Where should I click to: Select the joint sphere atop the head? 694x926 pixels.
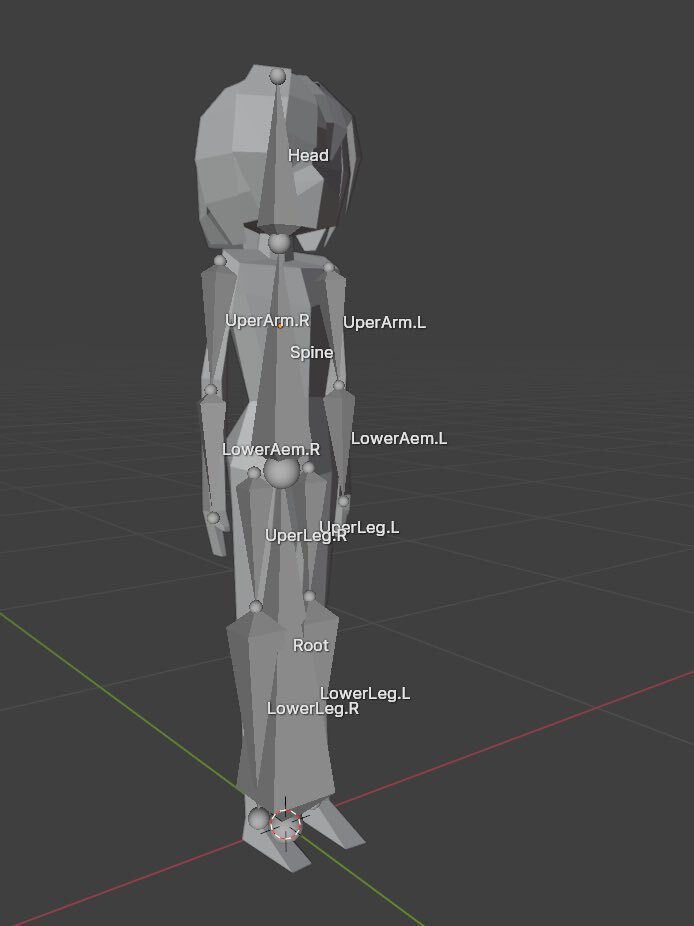(278, 76)
